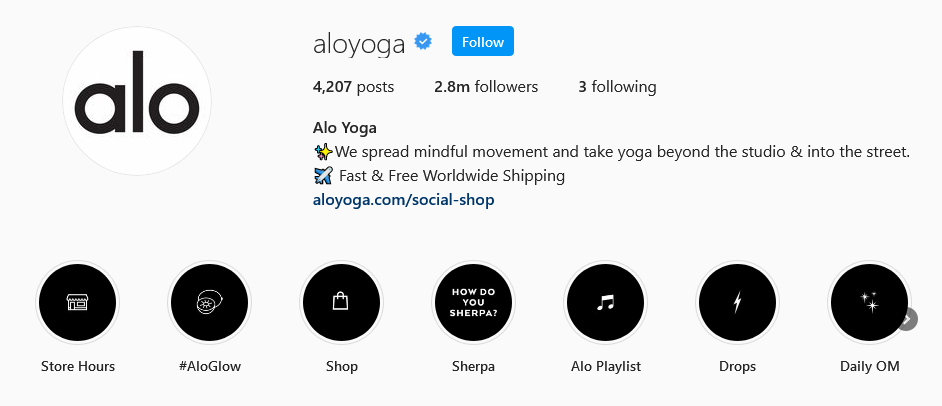
Task: Open the Drops lightning bolt highlight
Action: click(737, 302)
